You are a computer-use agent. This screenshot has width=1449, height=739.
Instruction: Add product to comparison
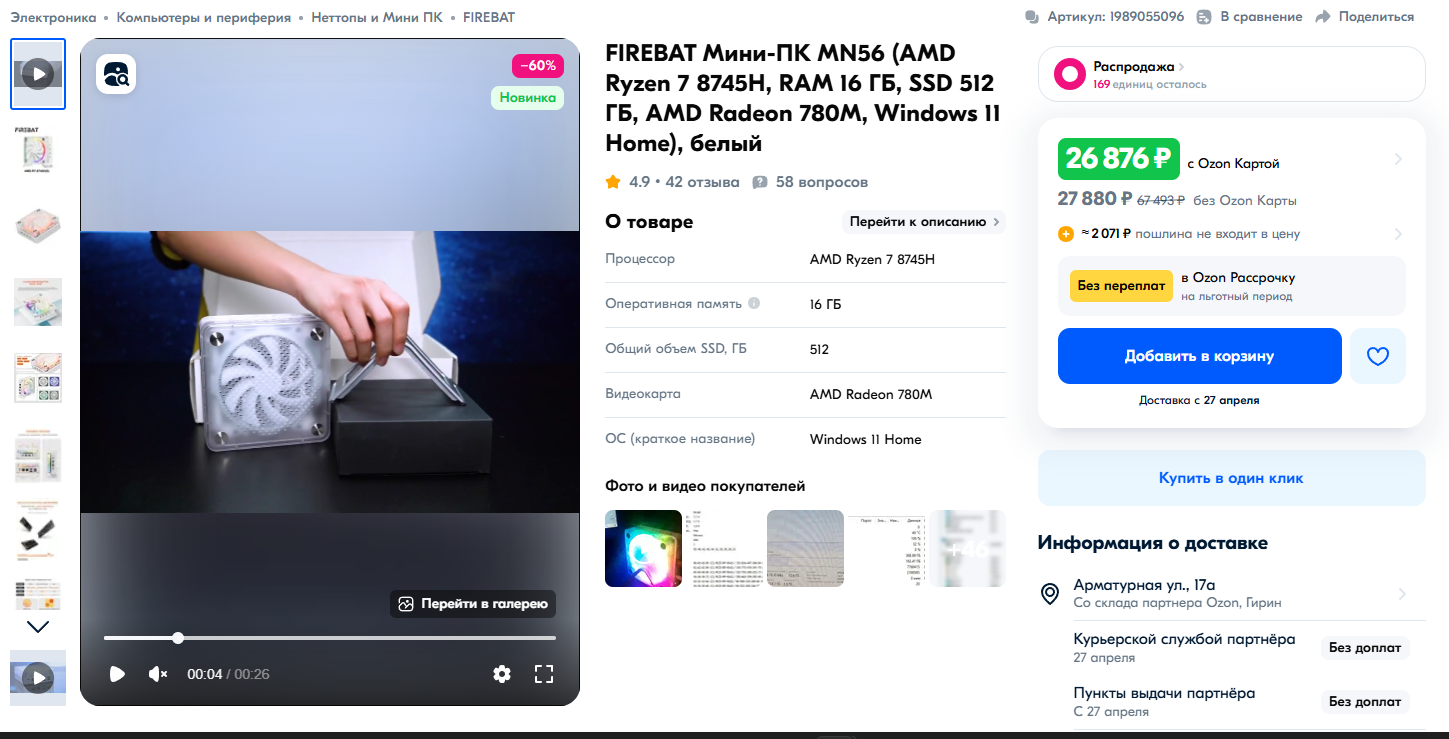(x=1250, y=17)
